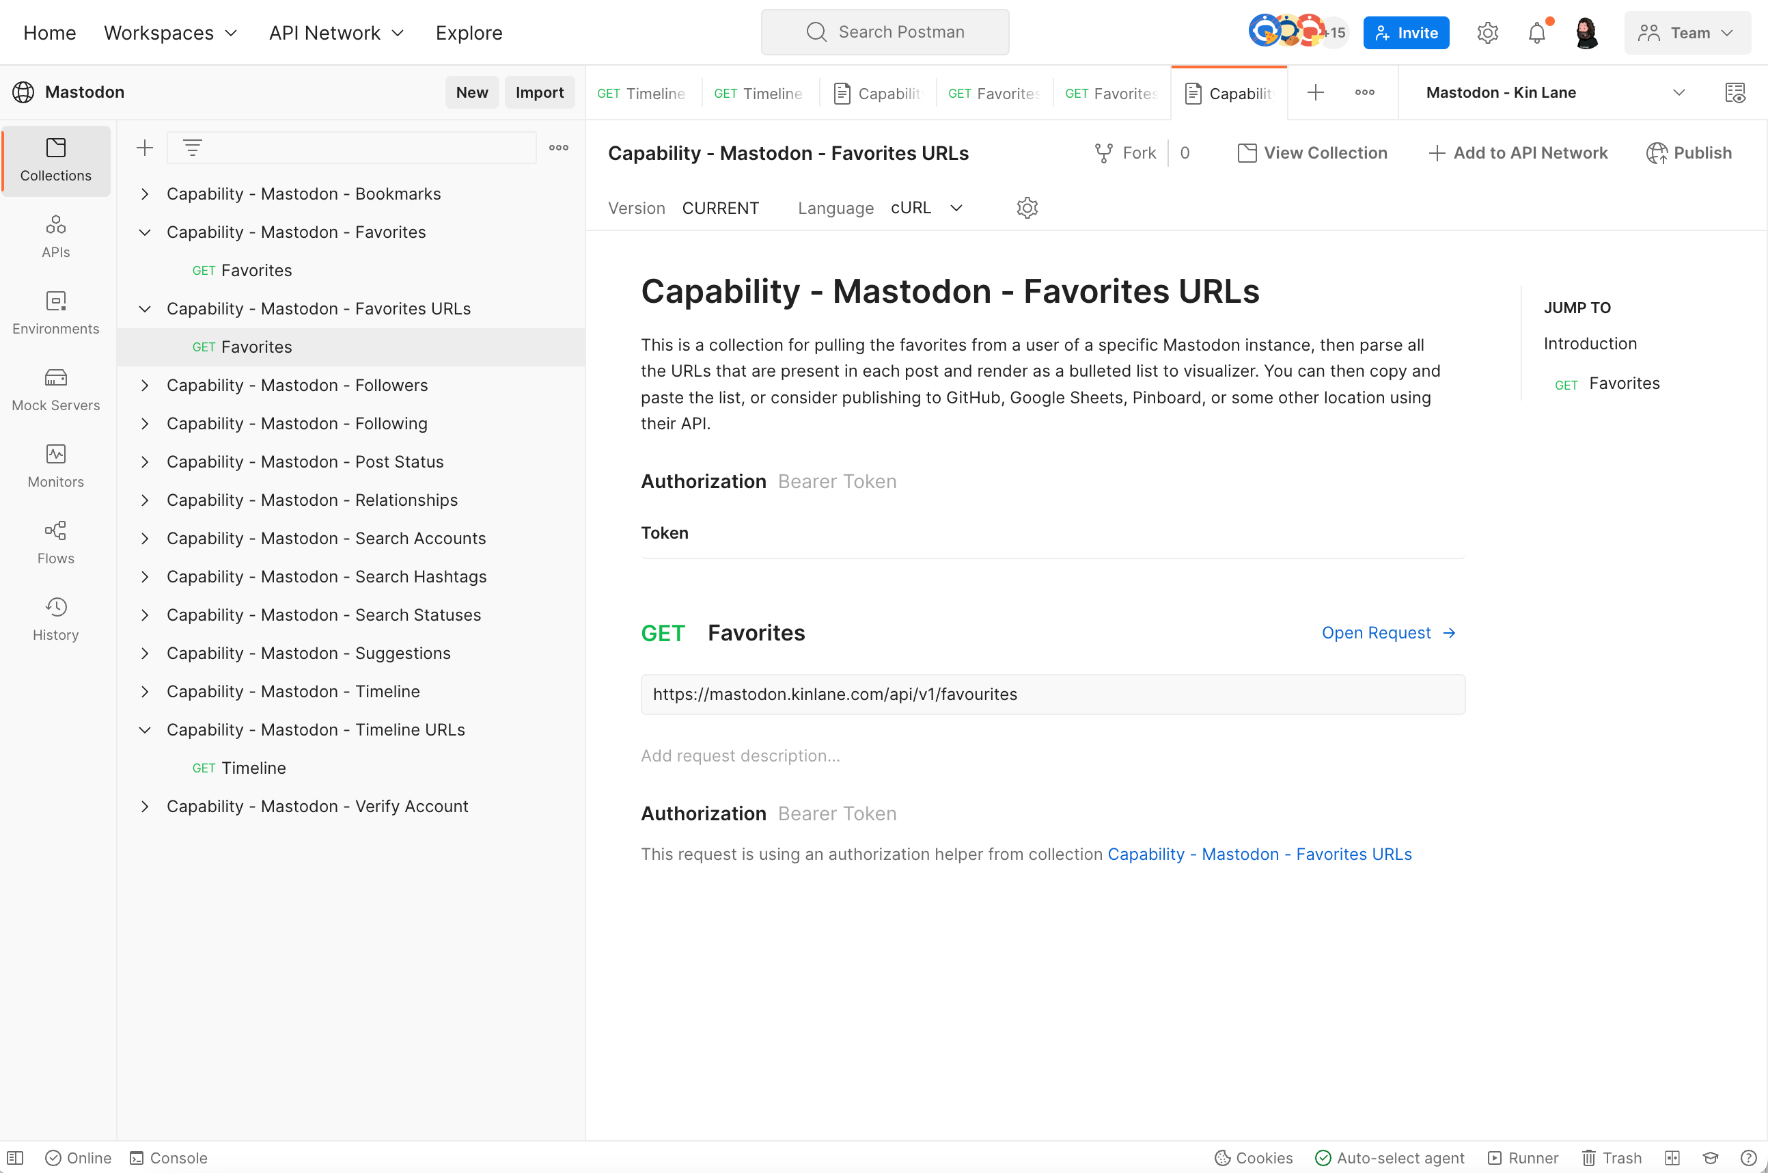1768x1173 pixels.
Task: Open the notifications bell
Action: click(x=1537, y=33)
